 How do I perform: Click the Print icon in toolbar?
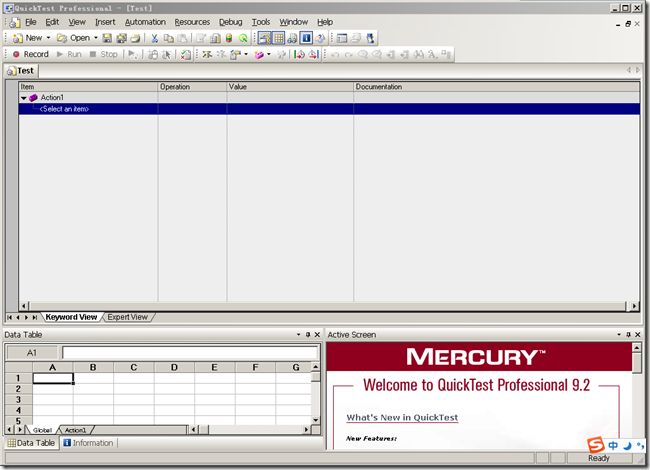(x=135, y=38)
